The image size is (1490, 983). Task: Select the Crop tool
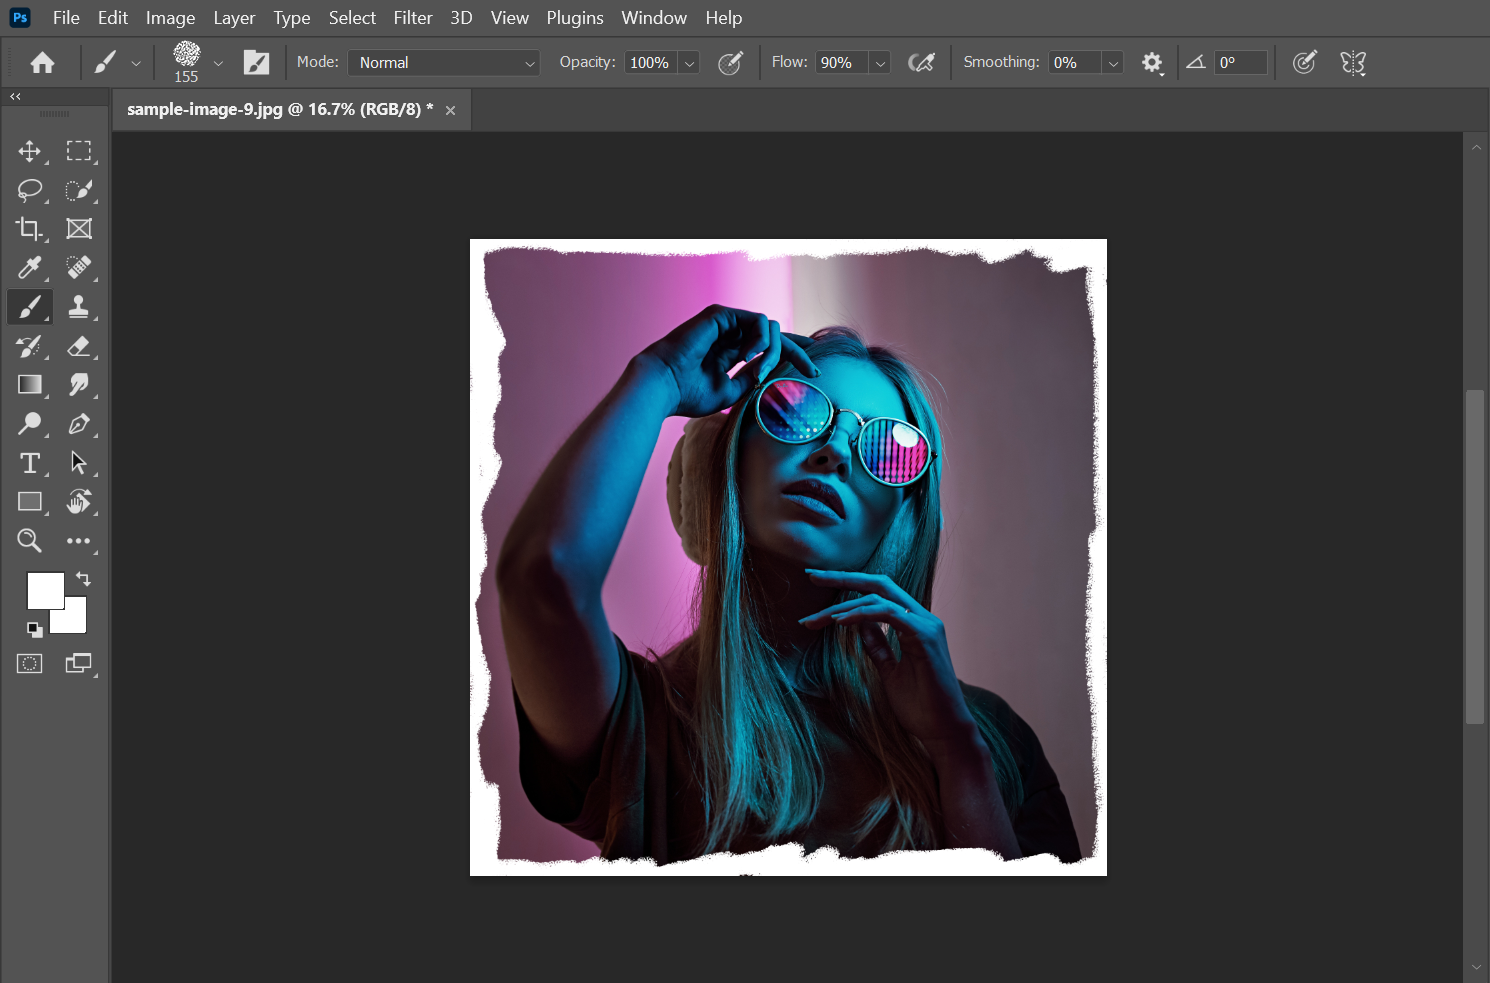coord(29,229)
